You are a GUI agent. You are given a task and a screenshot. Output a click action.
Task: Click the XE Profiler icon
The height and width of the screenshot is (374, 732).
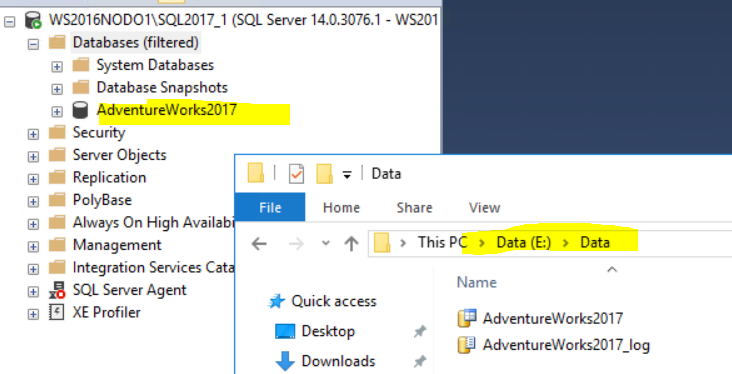click(x=56, y=312)
